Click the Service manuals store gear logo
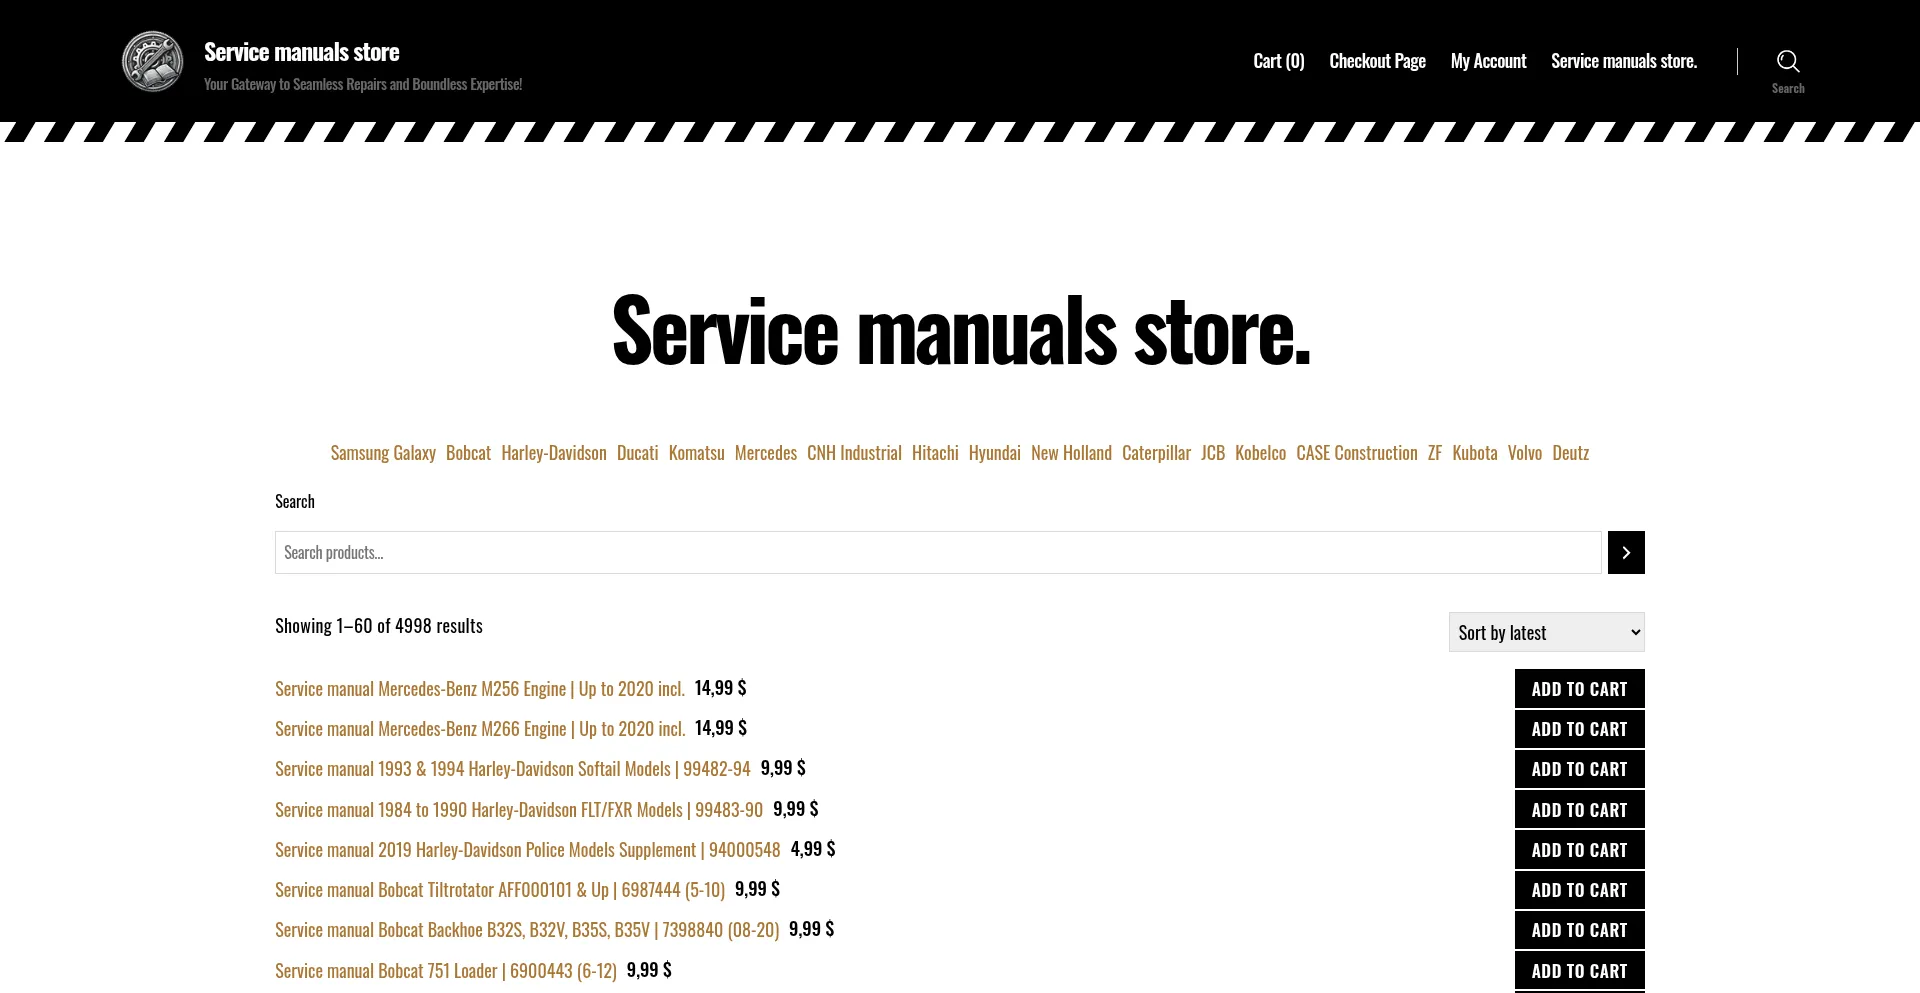The width and height of the screenshot is (1920, 993). pyautogui.click(x=152, y=61)
